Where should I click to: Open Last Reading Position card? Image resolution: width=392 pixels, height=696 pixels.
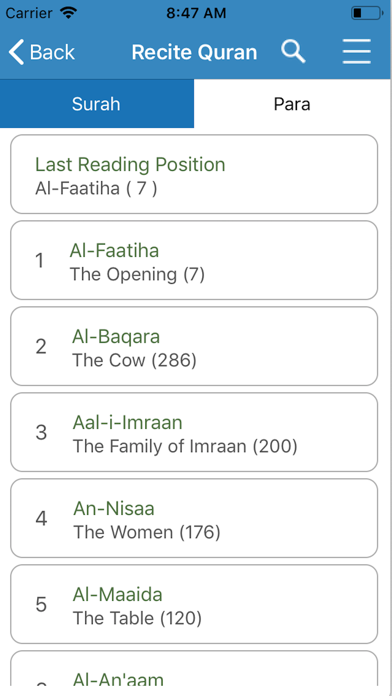194,174
